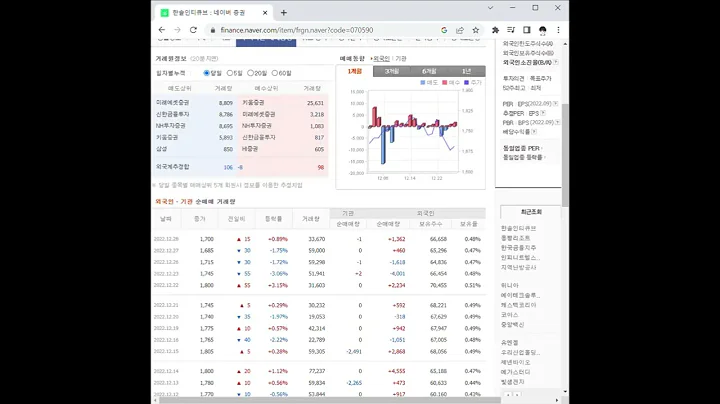Open 메가스터디 in recent list
The width and height of the screenshot is (720, 404).
(x=516, y=372)
